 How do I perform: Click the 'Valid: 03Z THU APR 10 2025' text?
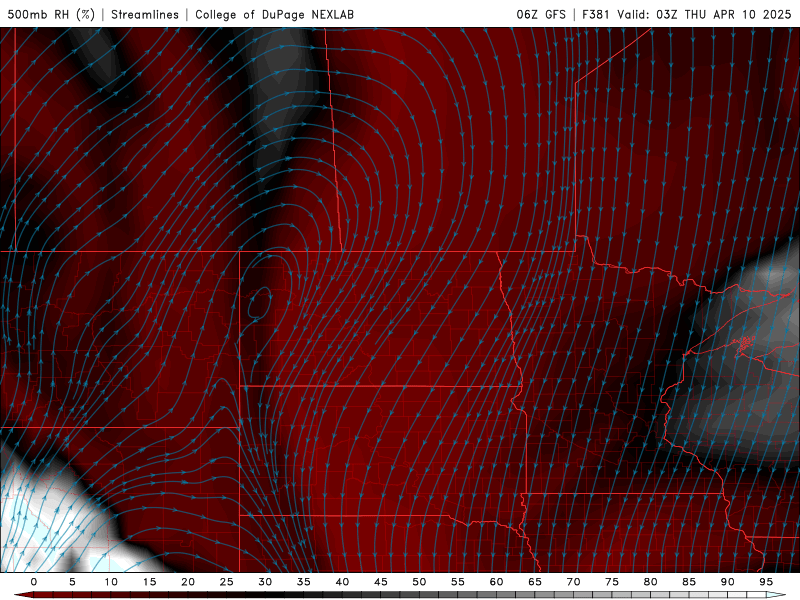tap(704, 14)
